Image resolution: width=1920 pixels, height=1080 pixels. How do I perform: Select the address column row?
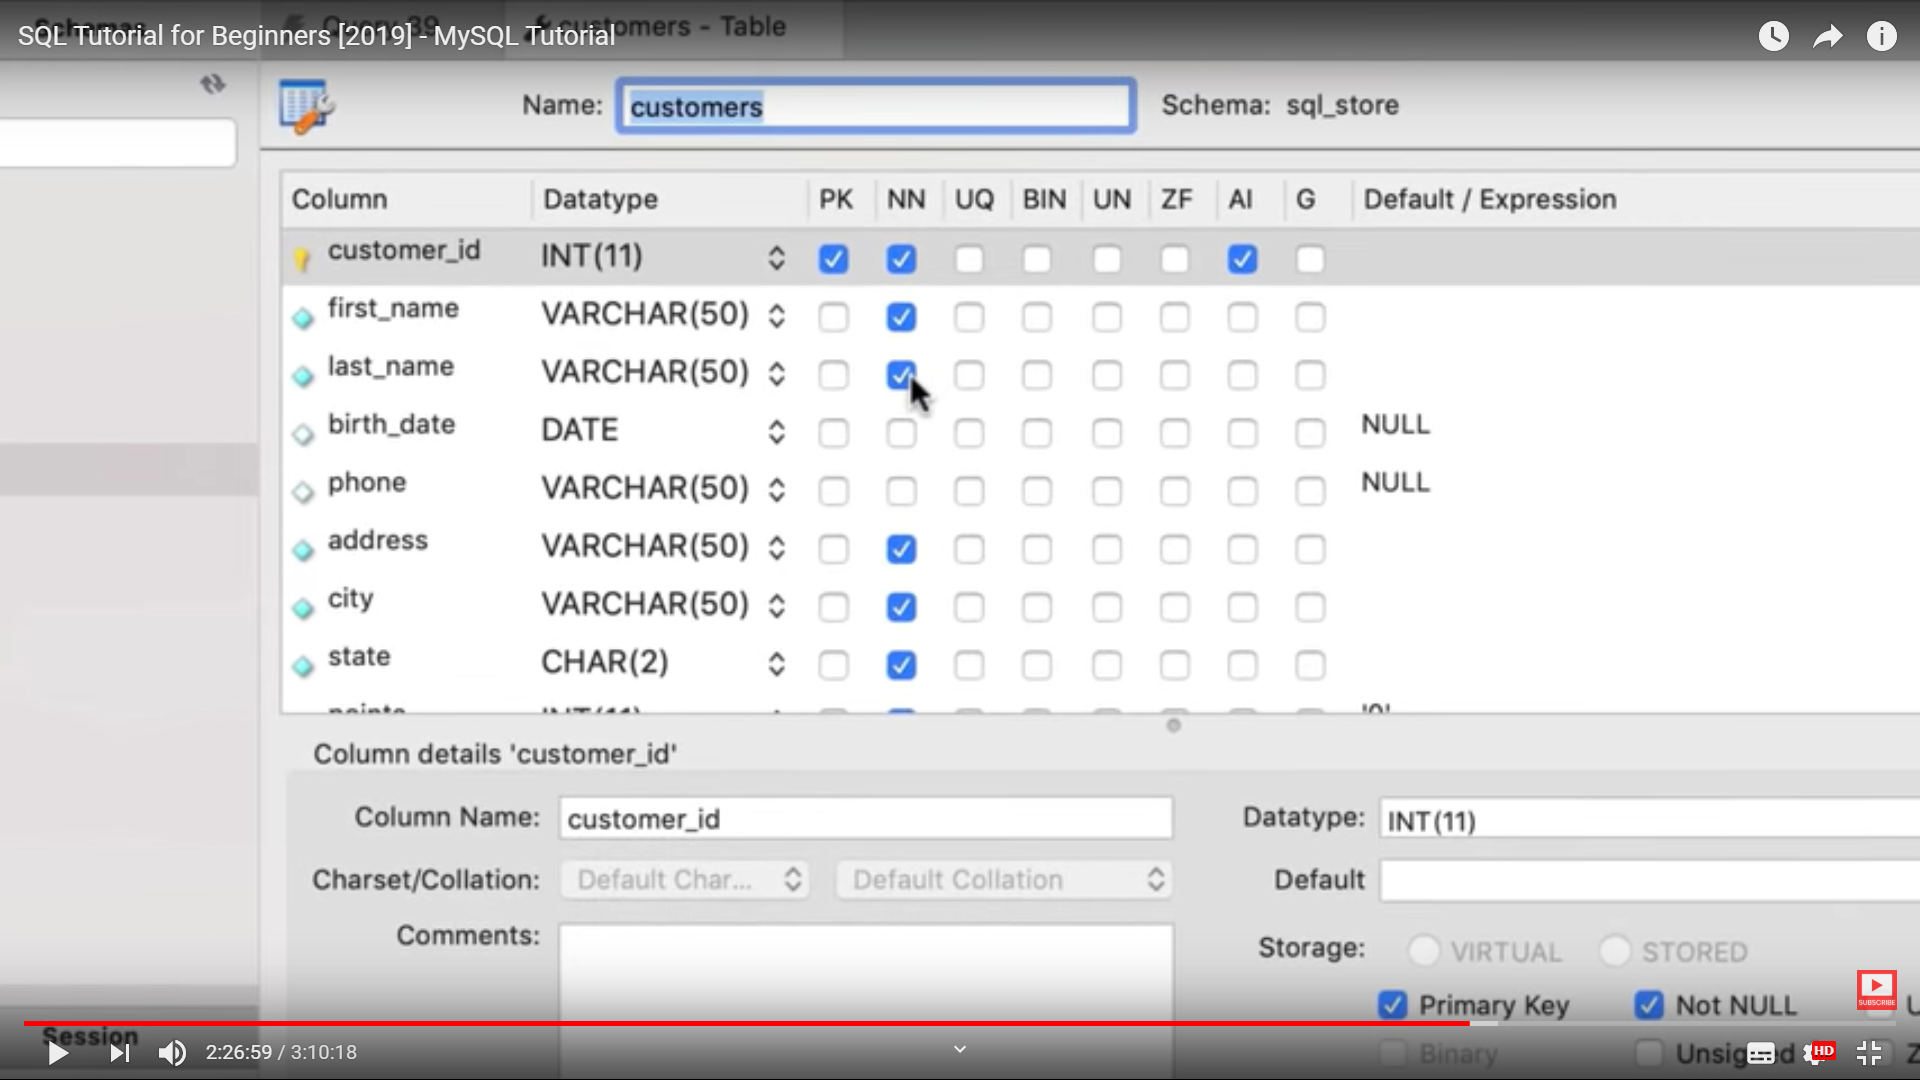[x=378, y=541]
